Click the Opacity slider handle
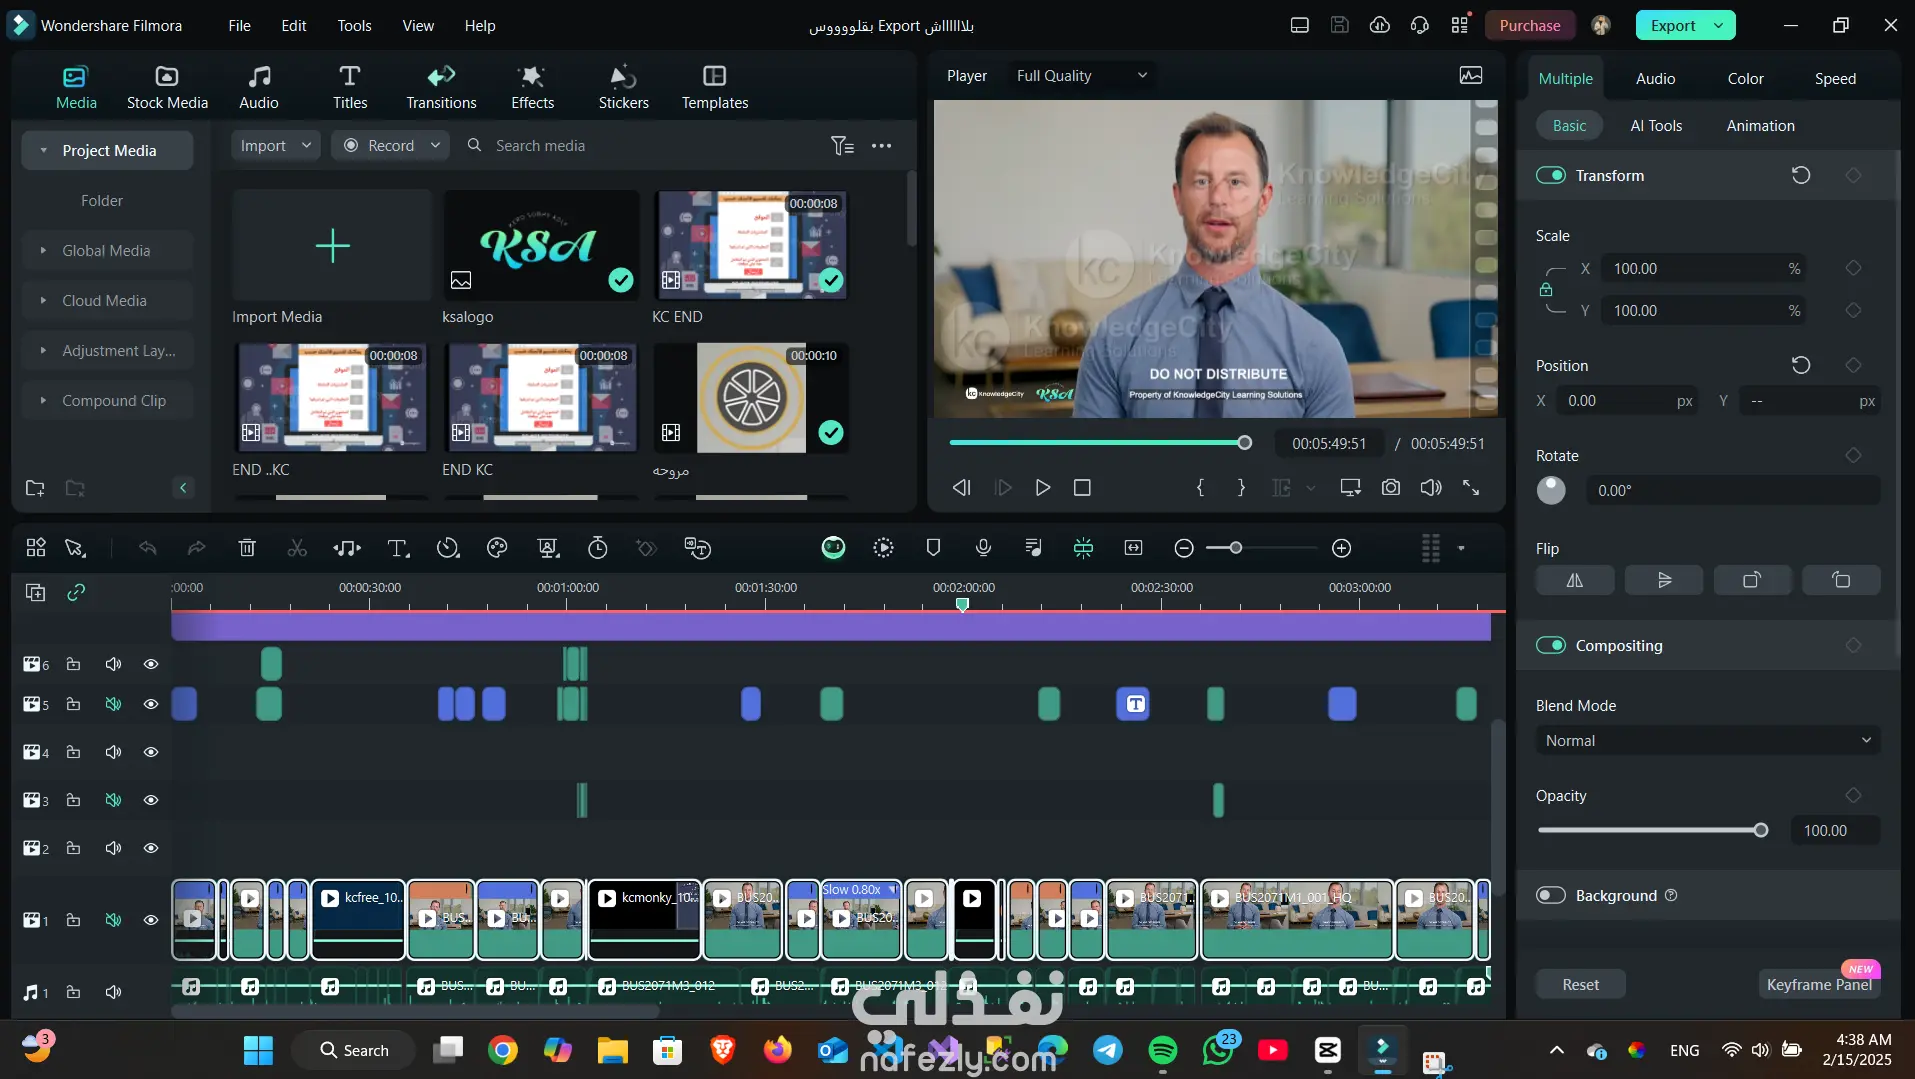The image size is (1915, 1079). (x=1761, y=831)
